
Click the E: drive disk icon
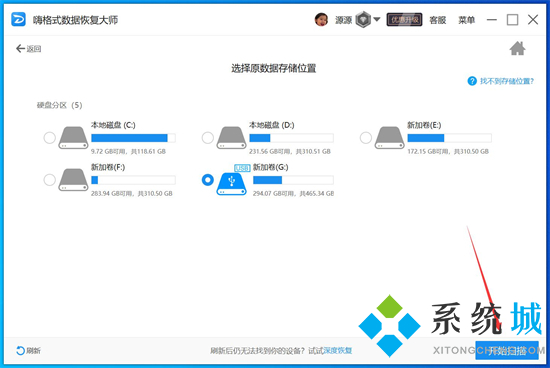coord(390,138)
